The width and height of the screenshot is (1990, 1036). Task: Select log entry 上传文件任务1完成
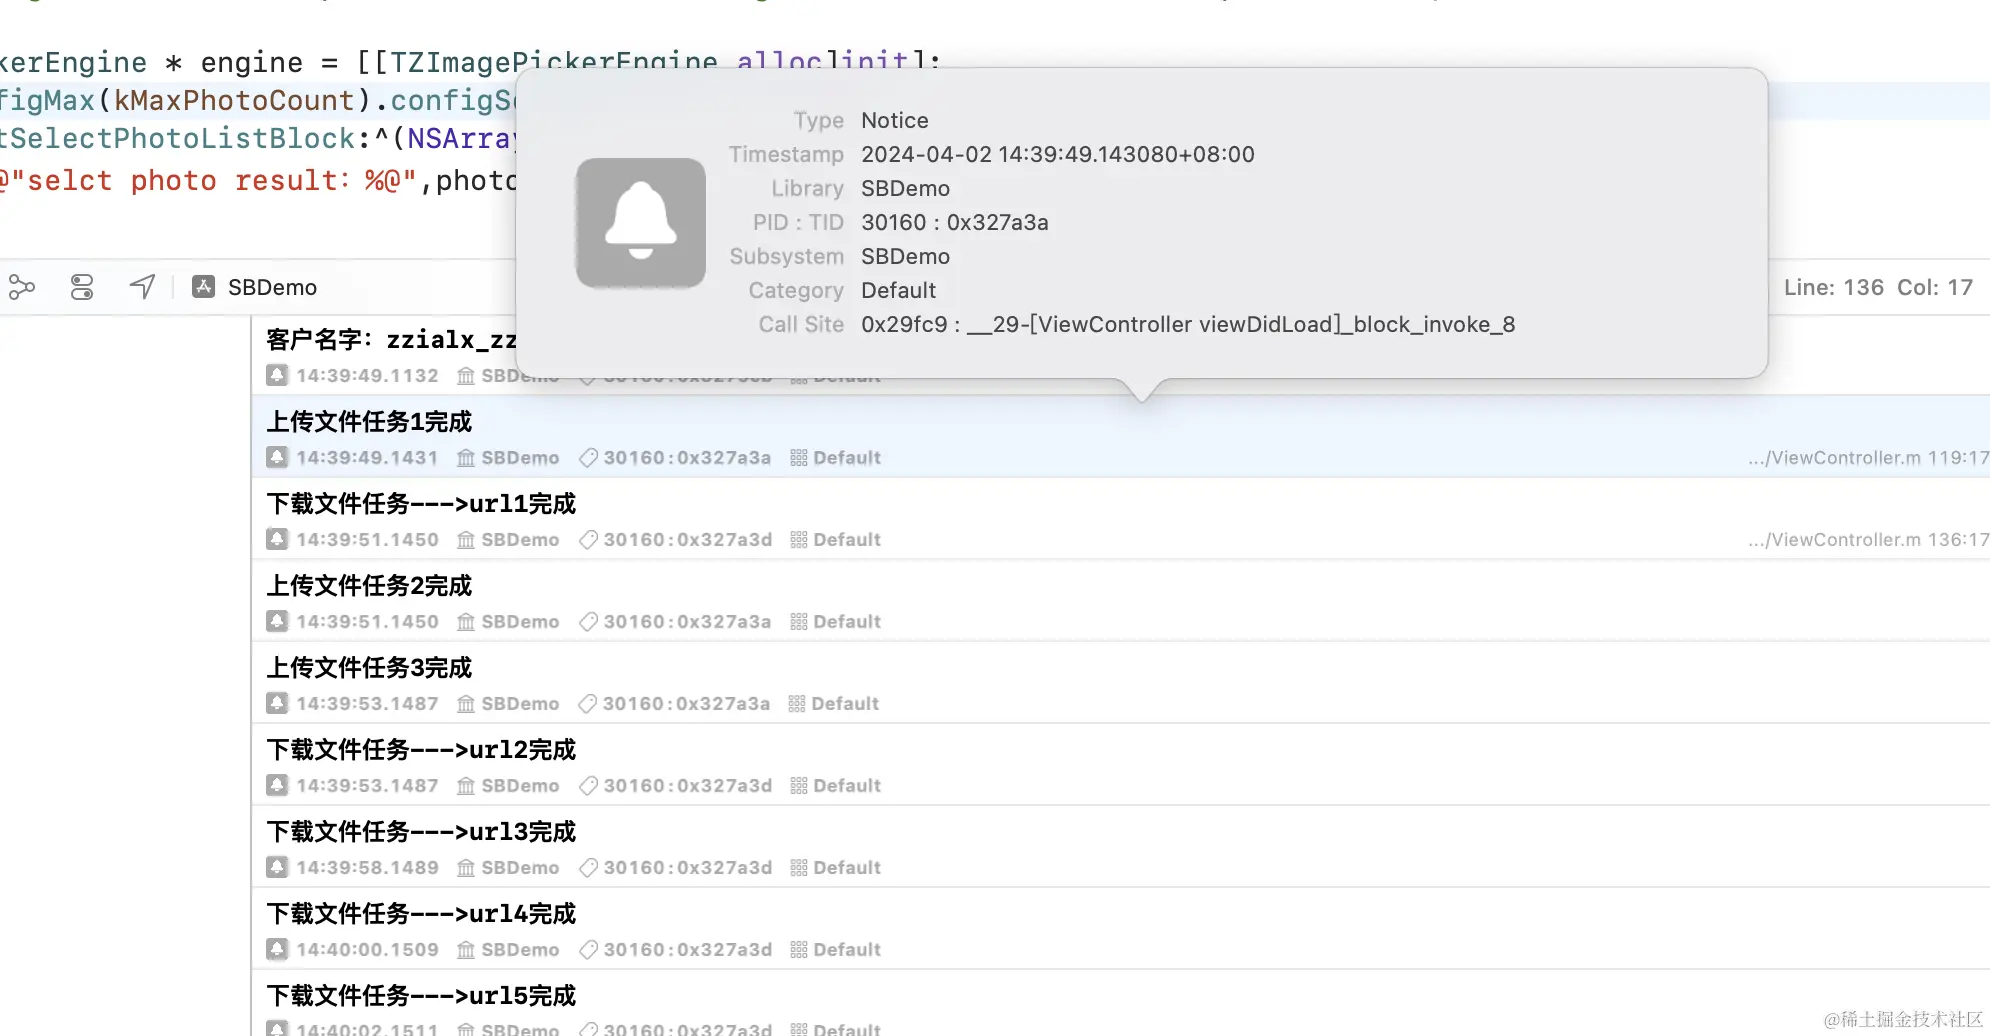[x=1120, y=436]
